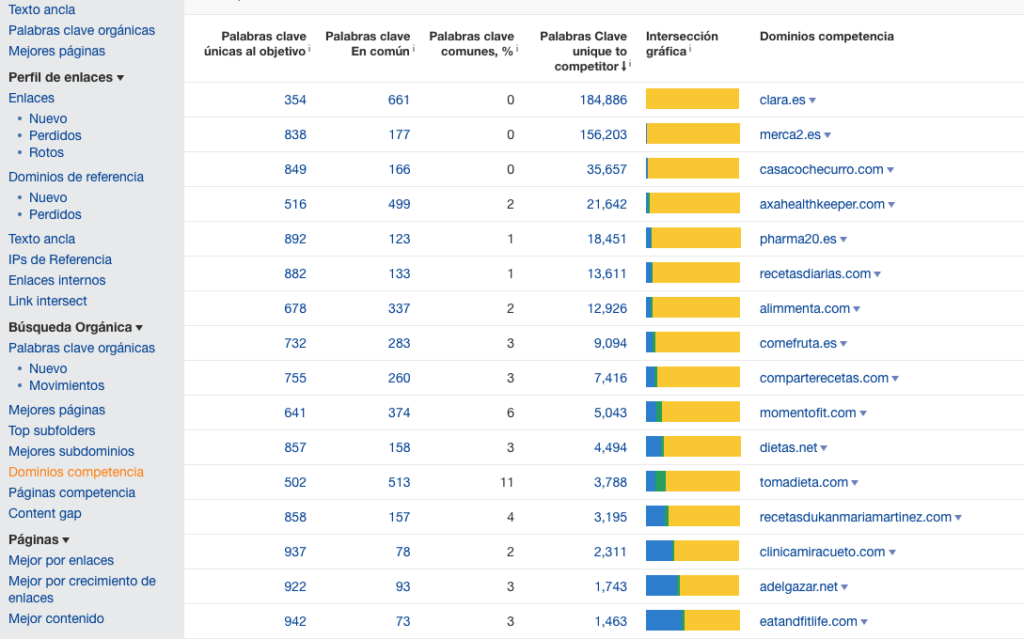Go to Páginas competencia
The image size is (1024, 639).
point(72,493)
